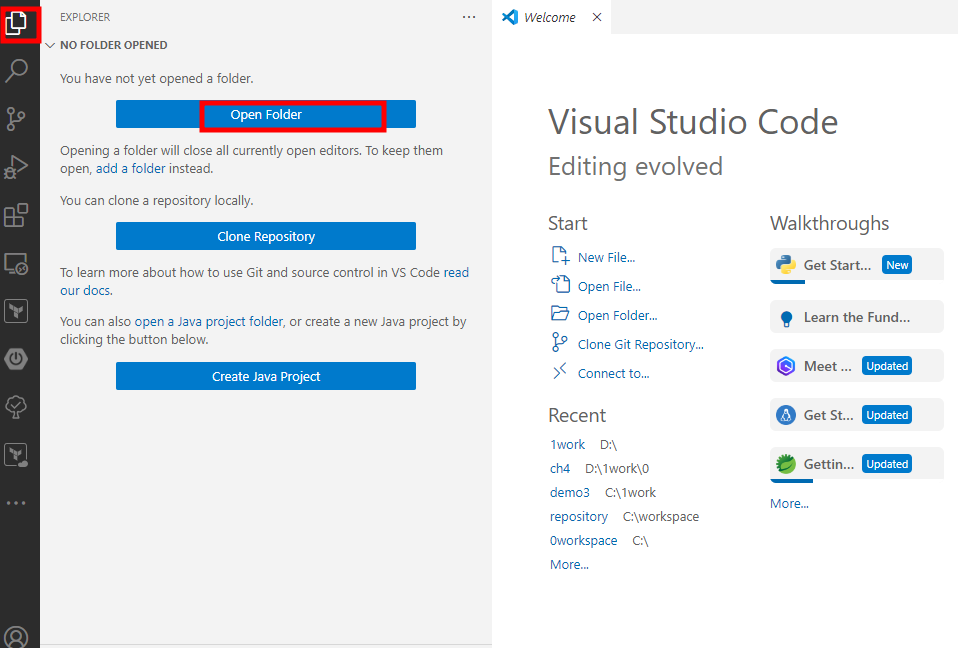
Task: Click the Open Folder button
Action: click(266, 115)
